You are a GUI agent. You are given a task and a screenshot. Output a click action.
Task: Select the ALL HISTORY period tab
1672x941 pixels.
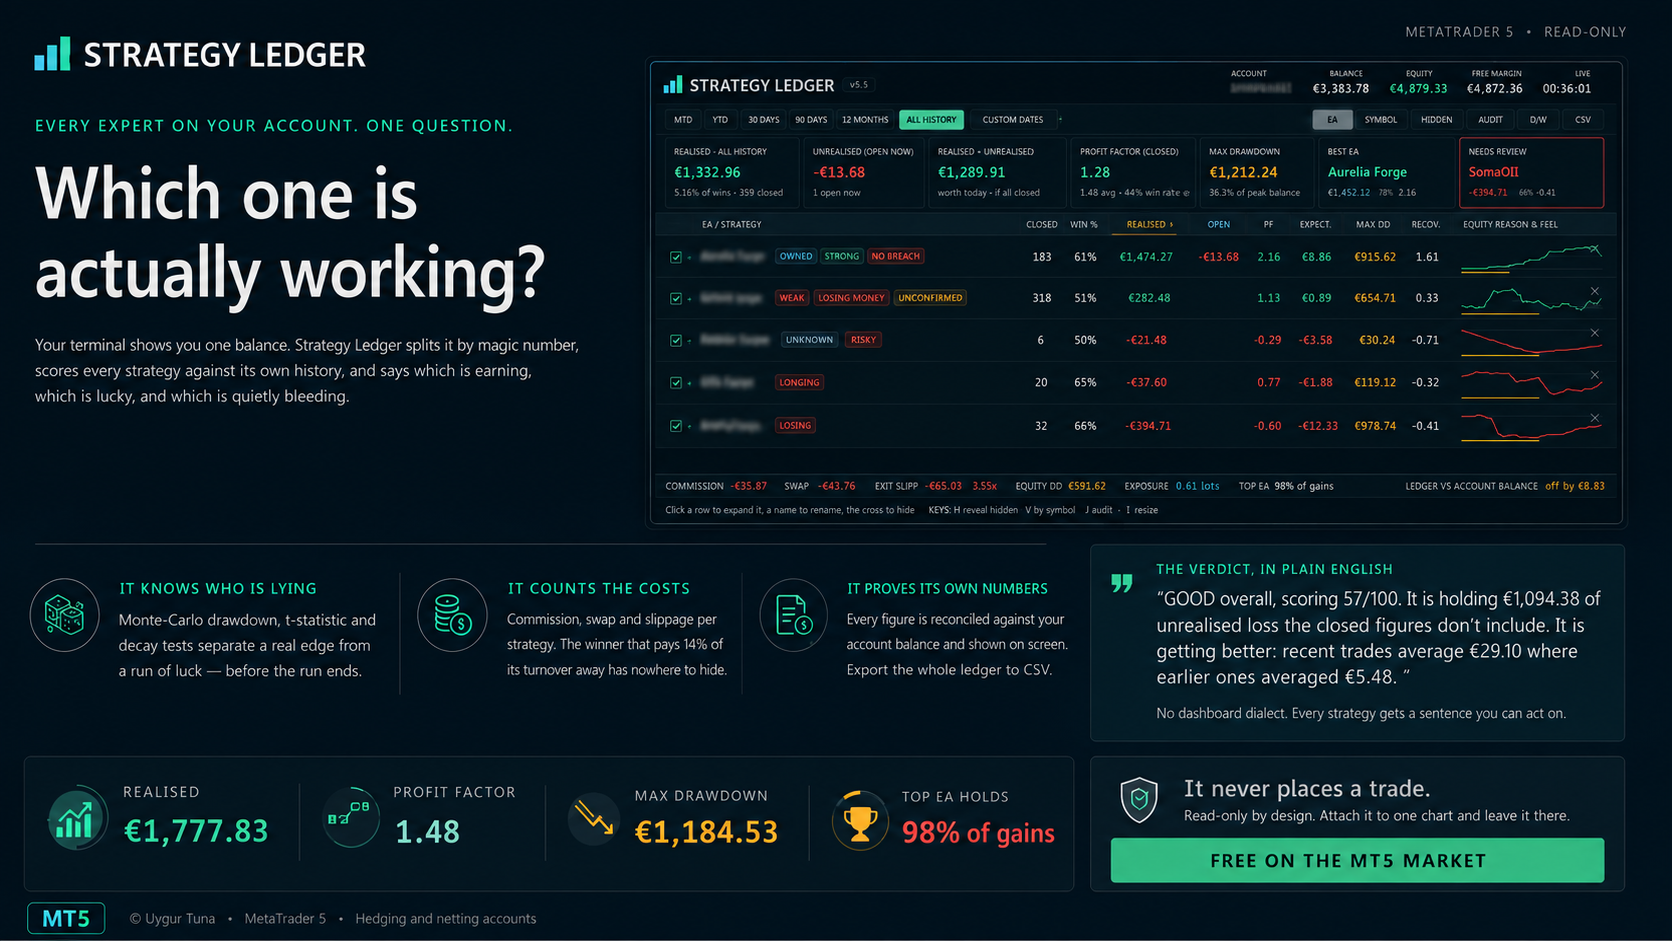931,120
